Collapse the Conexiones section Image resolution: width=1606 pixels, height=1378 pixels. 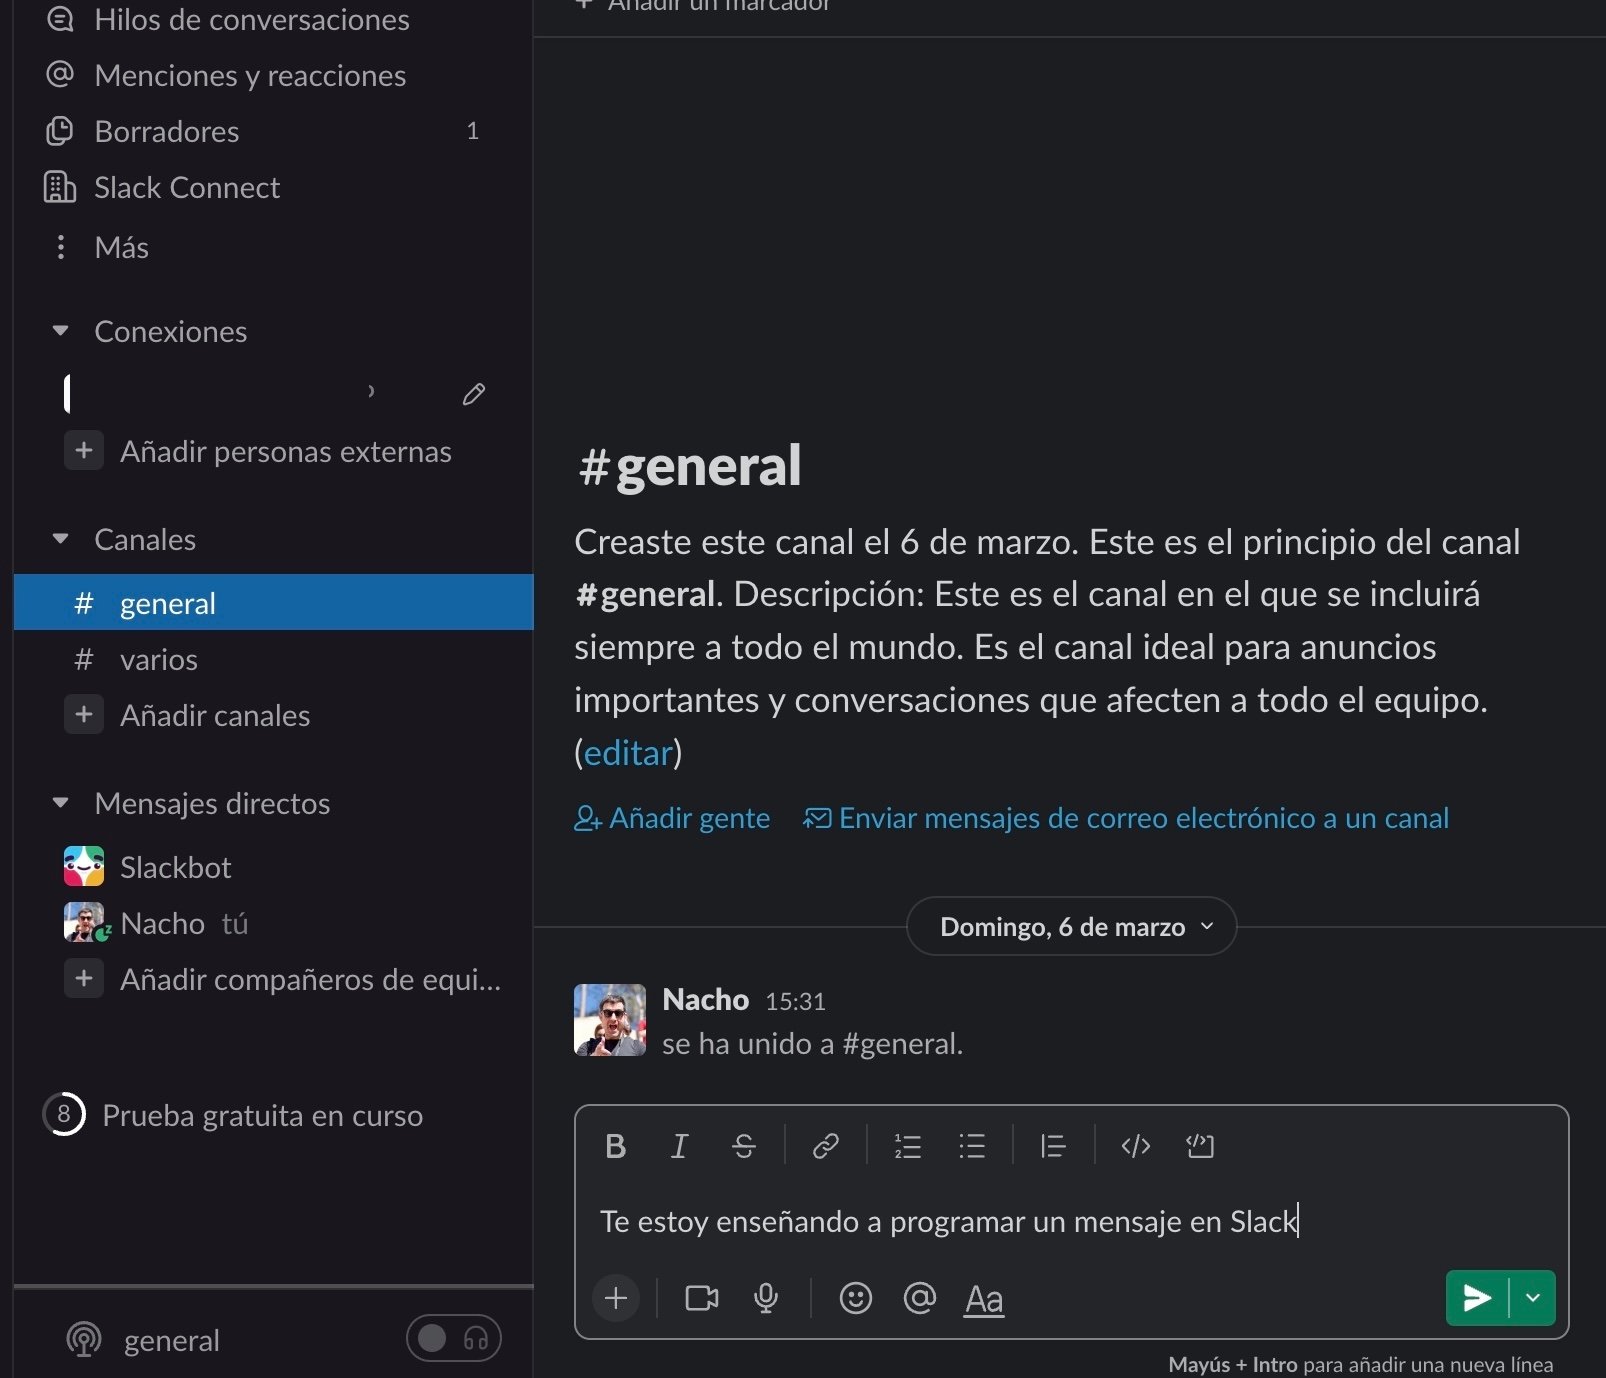click(x=61, y=331)
